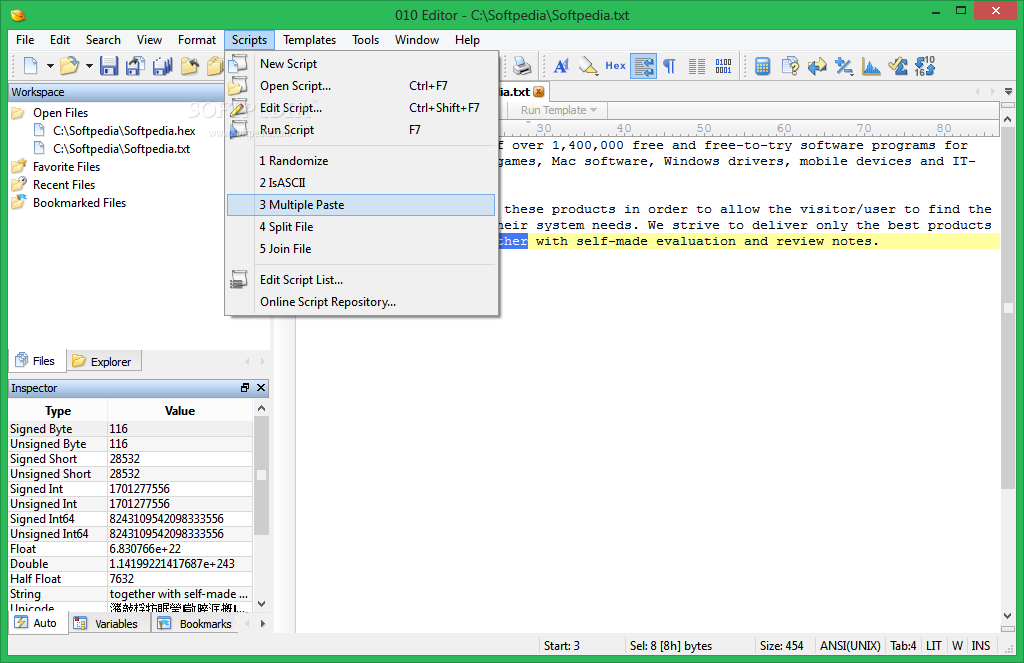Switch to the Bookmarks tab
The width and height of the screenshot is (1024, 663).
click(x=196, y=624)
